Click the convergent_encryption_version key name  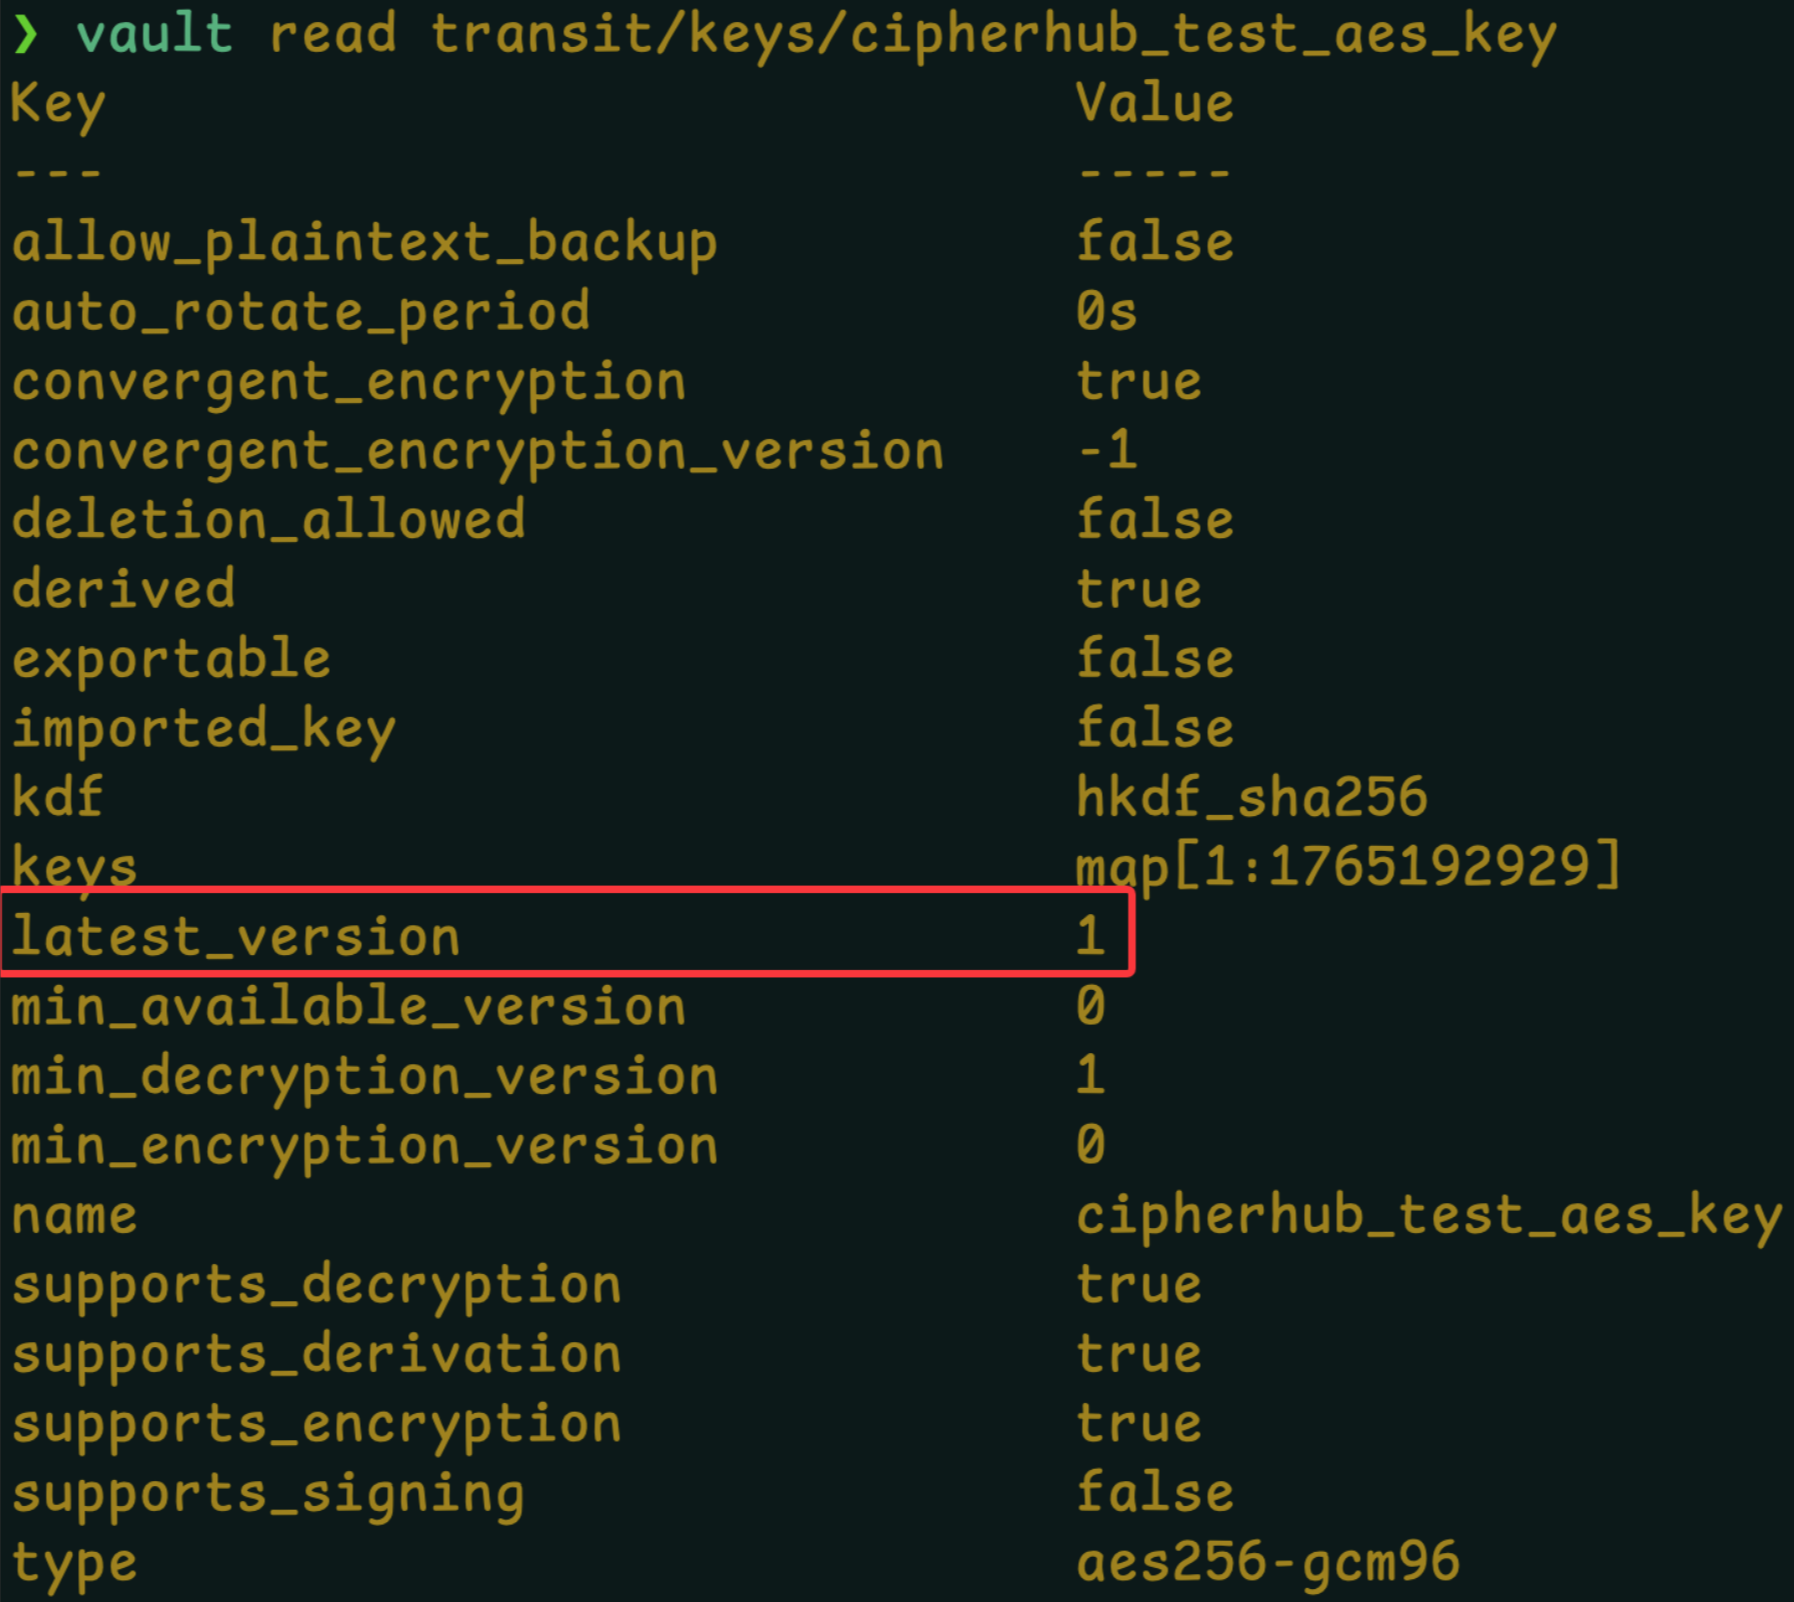(477, 452)
